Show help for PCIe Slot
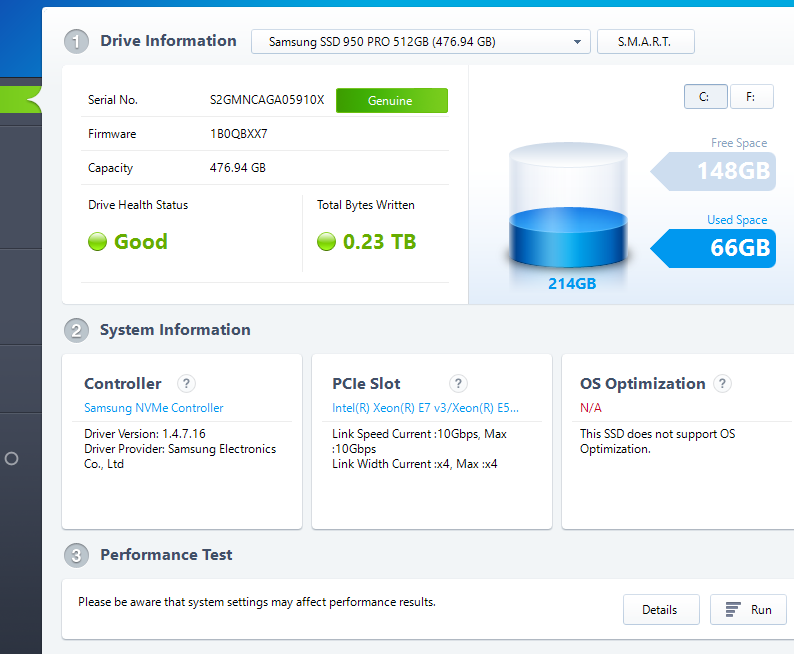The image size is (794, 654). [x=458, y=384]
